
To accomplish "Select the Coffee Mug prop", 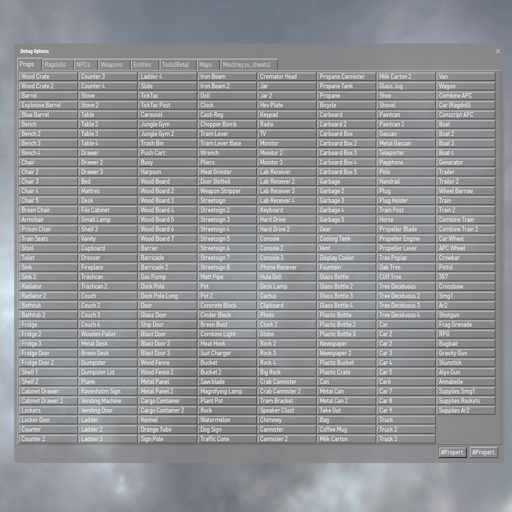I will [x=346, y=430].
